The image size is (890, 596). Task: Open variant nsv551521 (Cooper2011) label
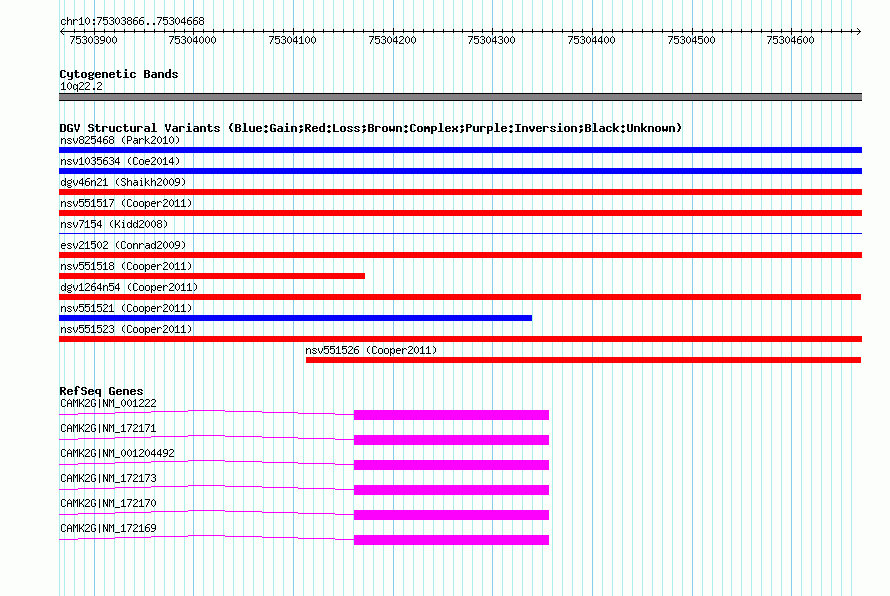tap(126, 308)
